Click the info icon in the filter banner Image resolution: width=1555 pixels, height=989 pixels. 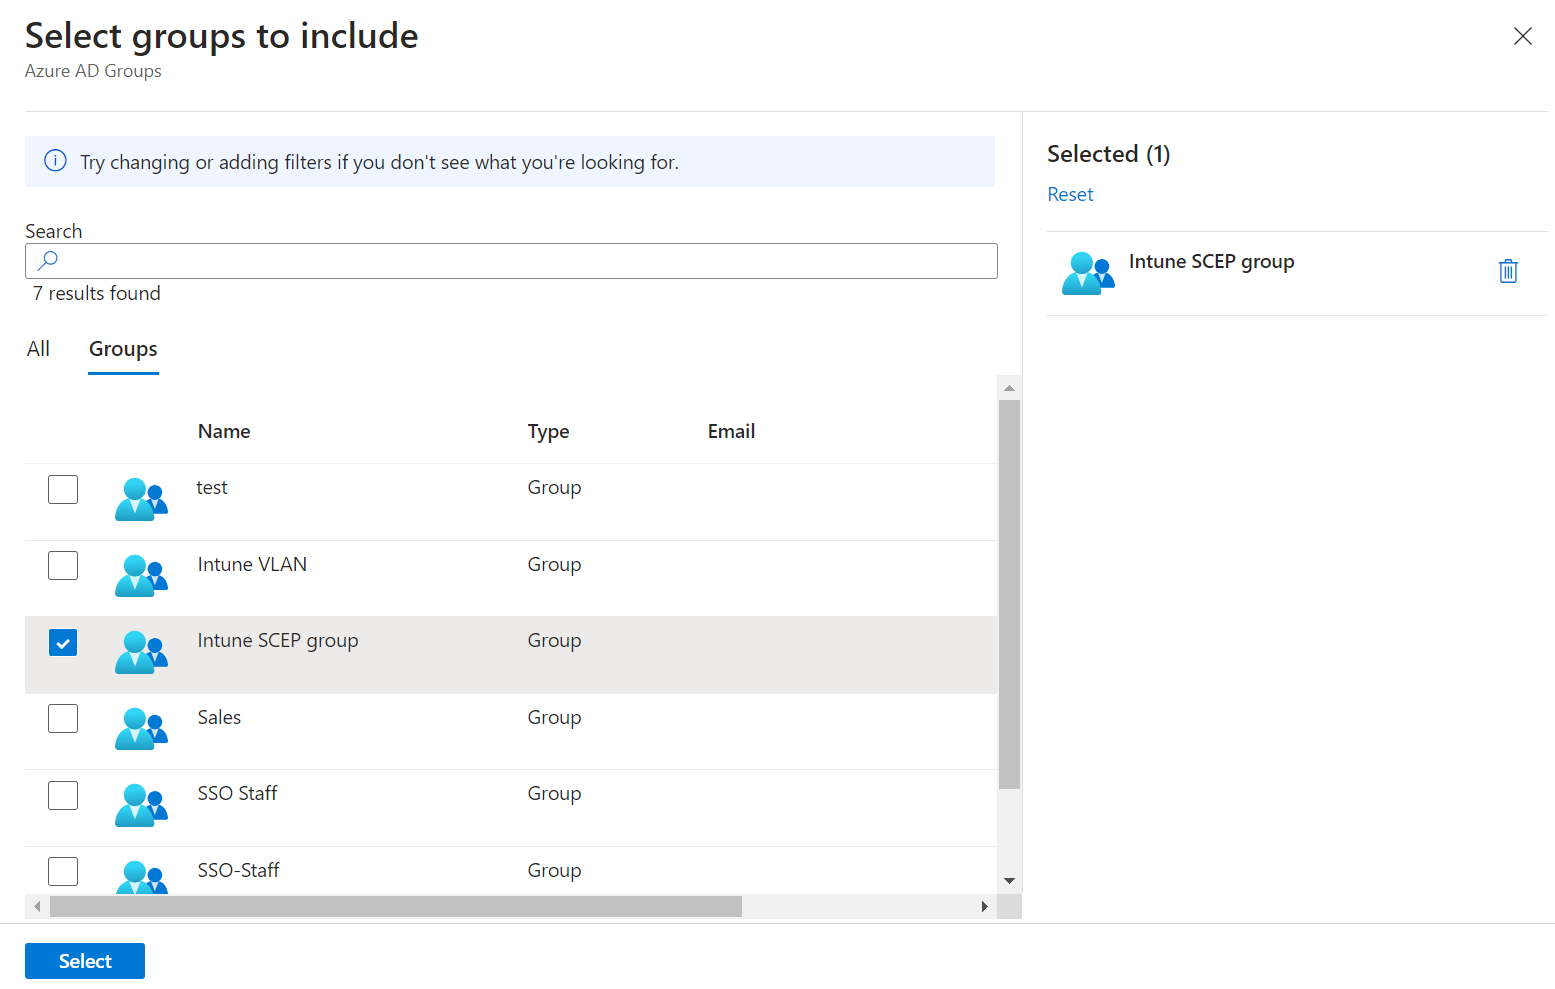tap(56, 161)
